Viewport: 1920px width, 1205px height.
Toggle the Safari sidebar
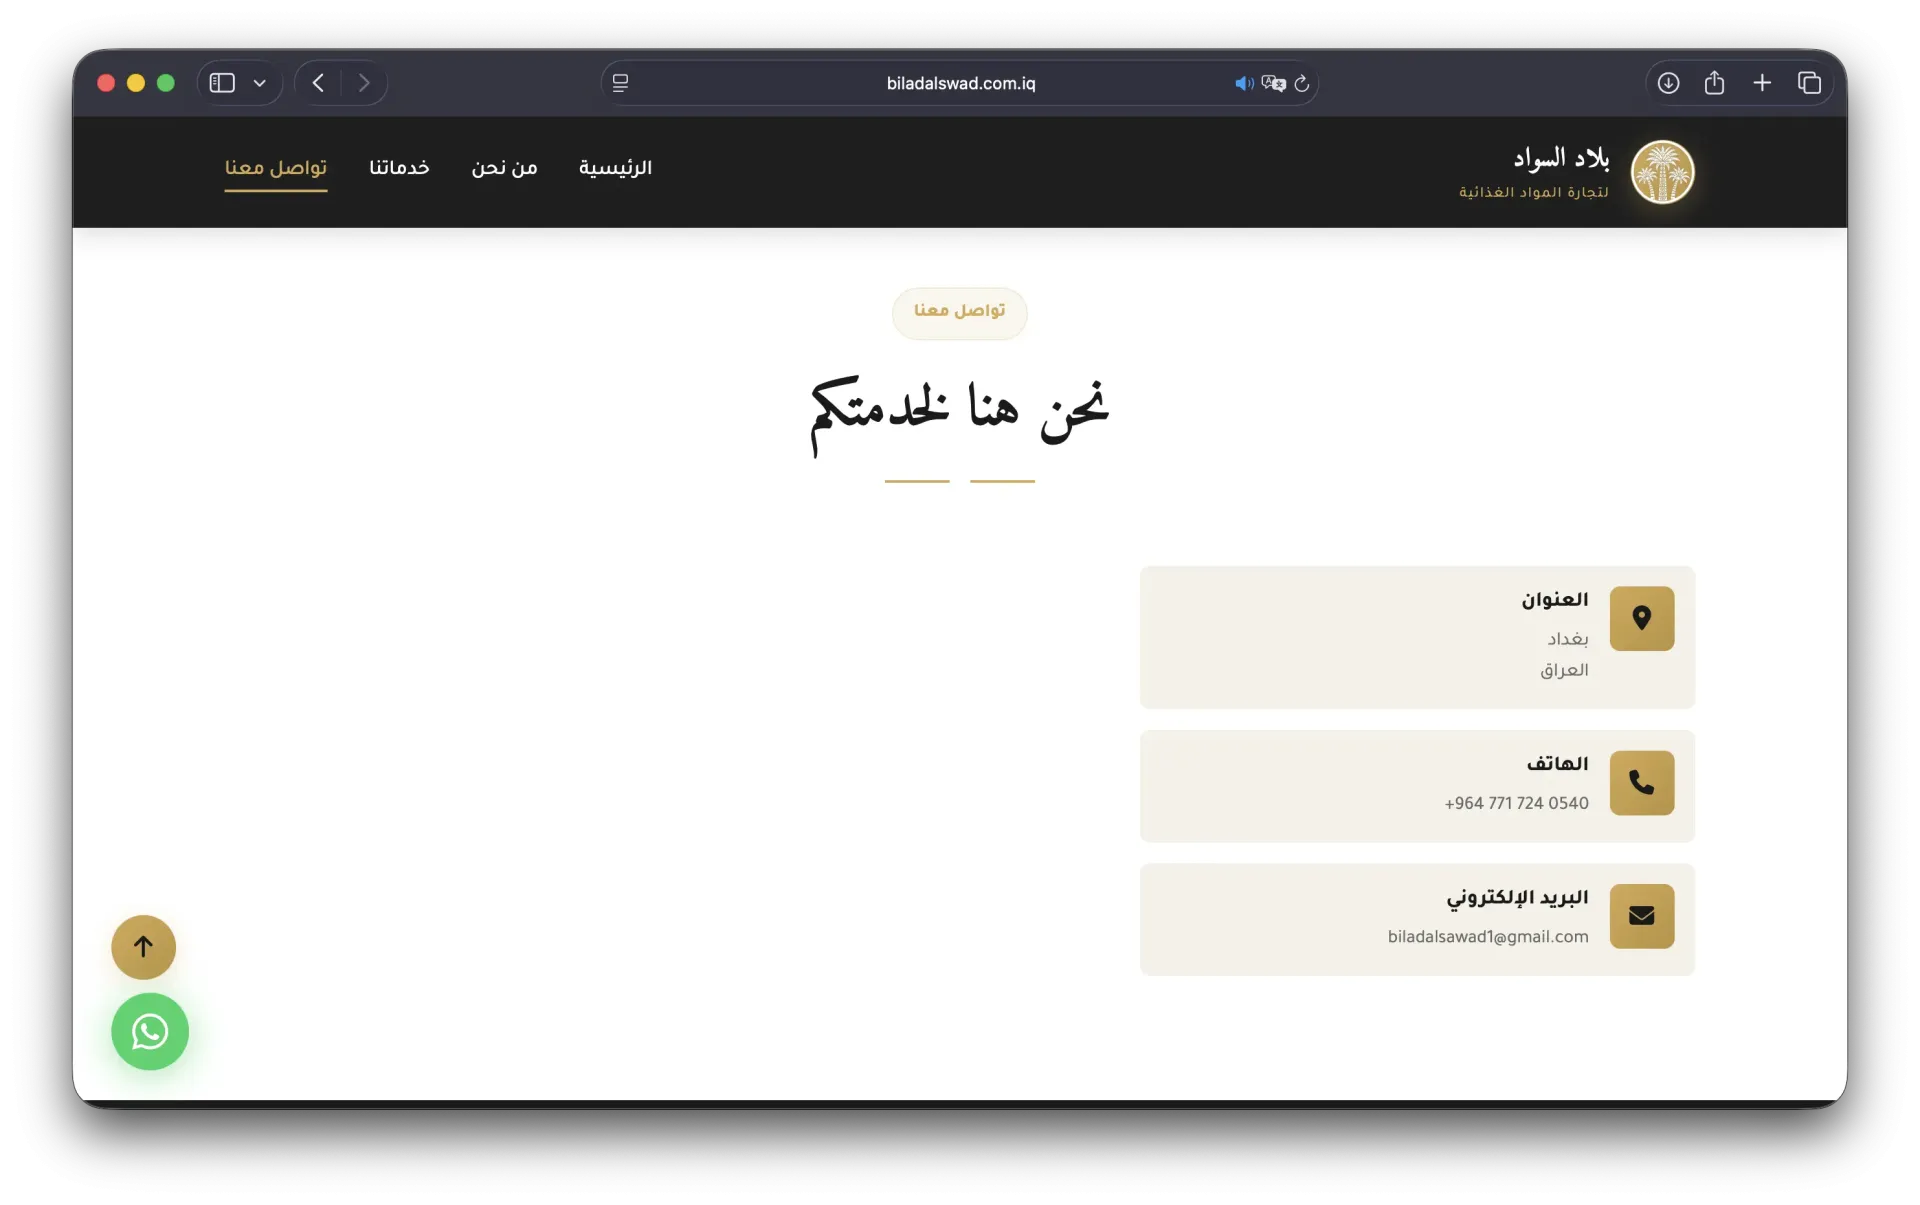[x=222, y=83]
